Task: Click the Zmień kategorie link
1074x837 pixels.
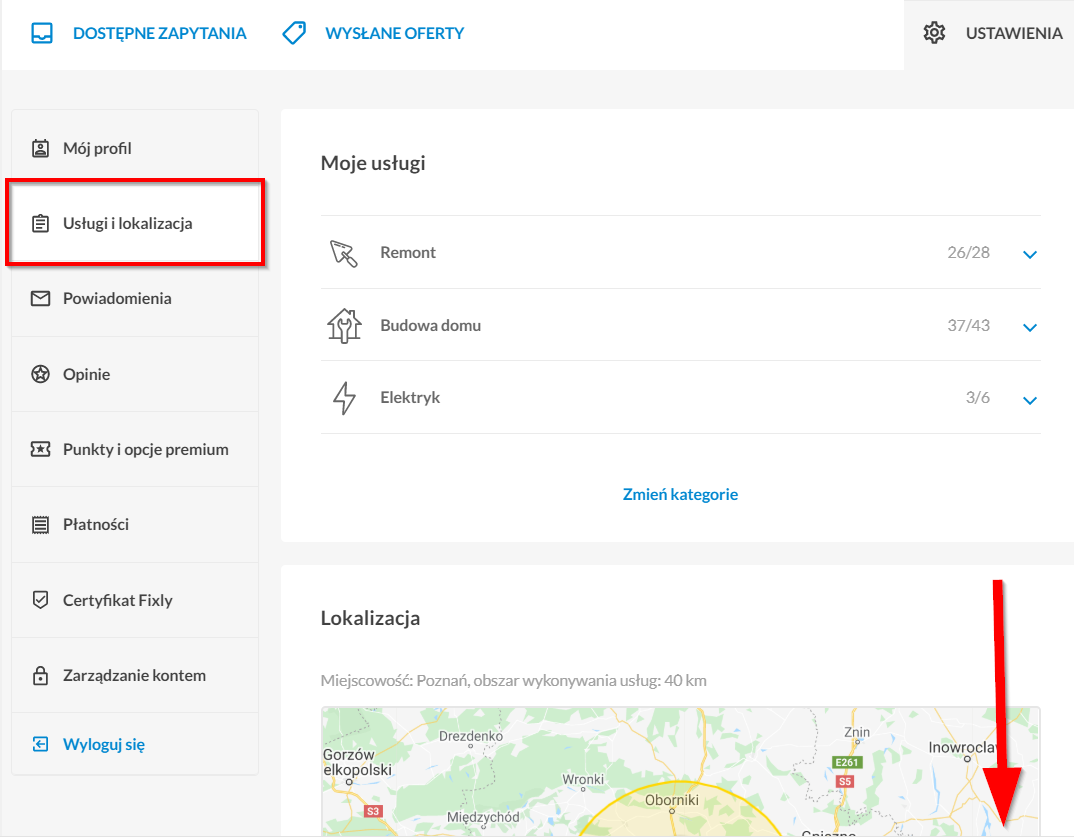Action: pos(680,495)
